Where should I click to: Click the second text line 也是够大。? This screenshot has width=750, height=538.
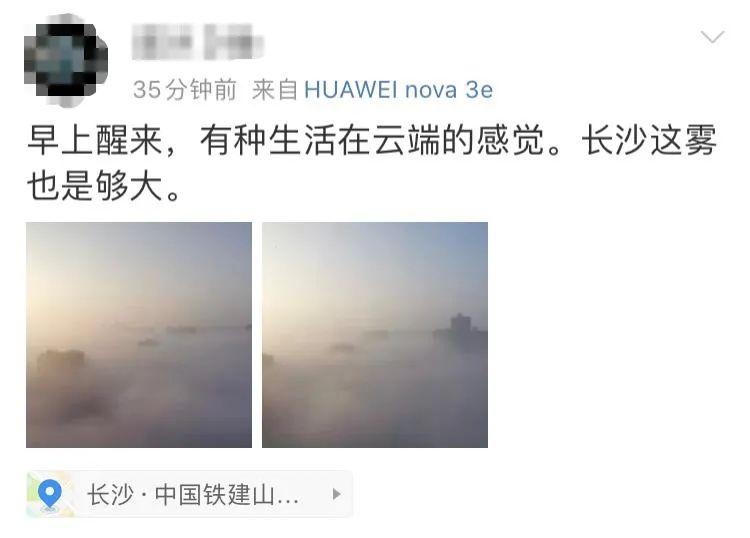coord(104,186)
